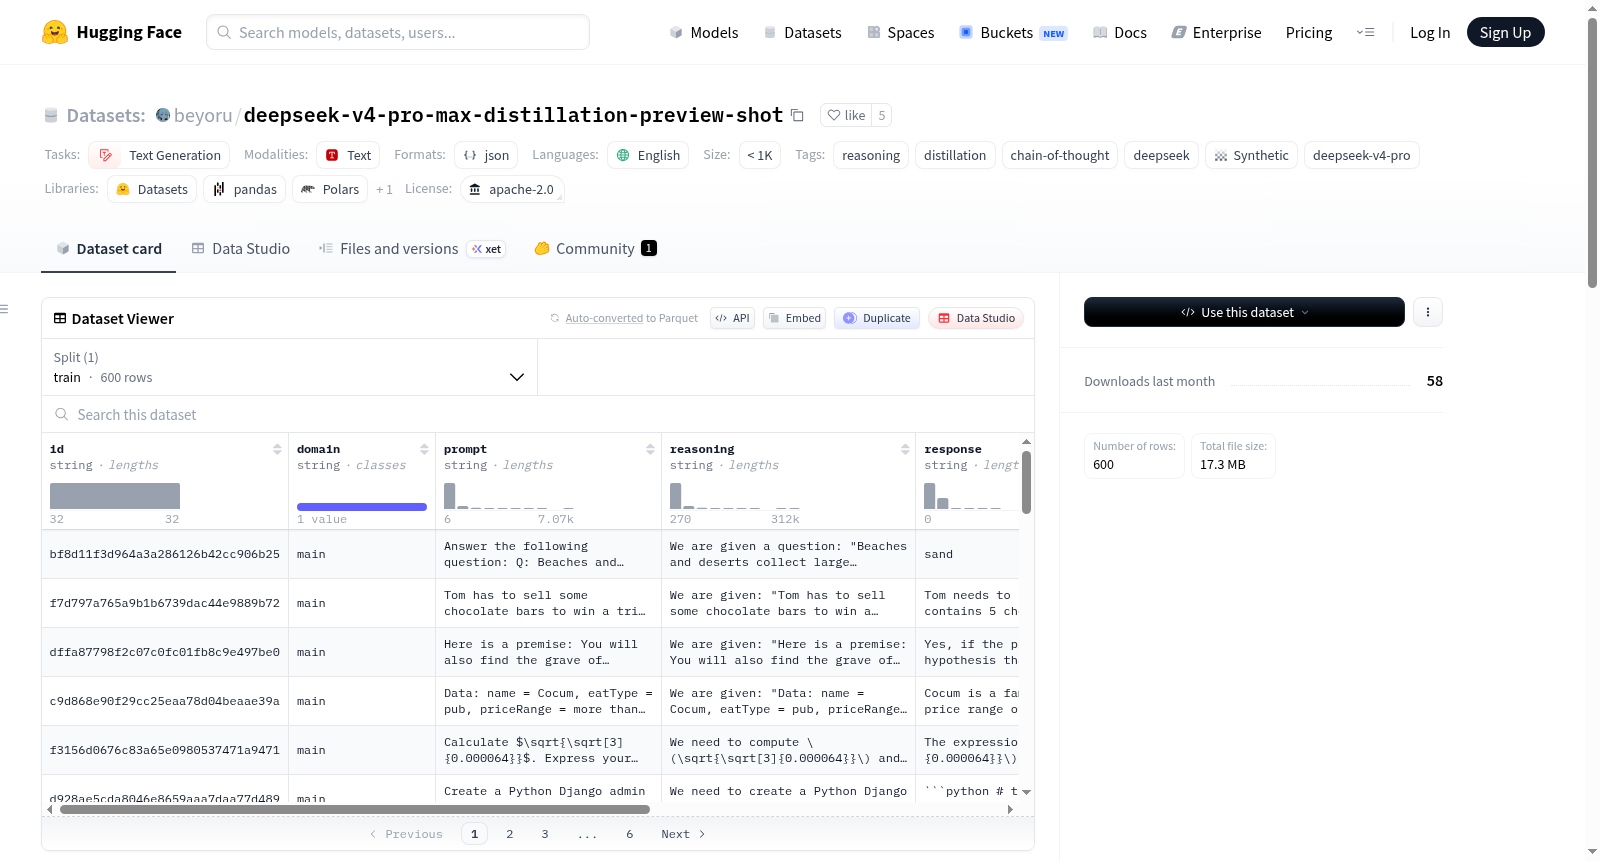Open the Buckets nav item

point(1013,32)
